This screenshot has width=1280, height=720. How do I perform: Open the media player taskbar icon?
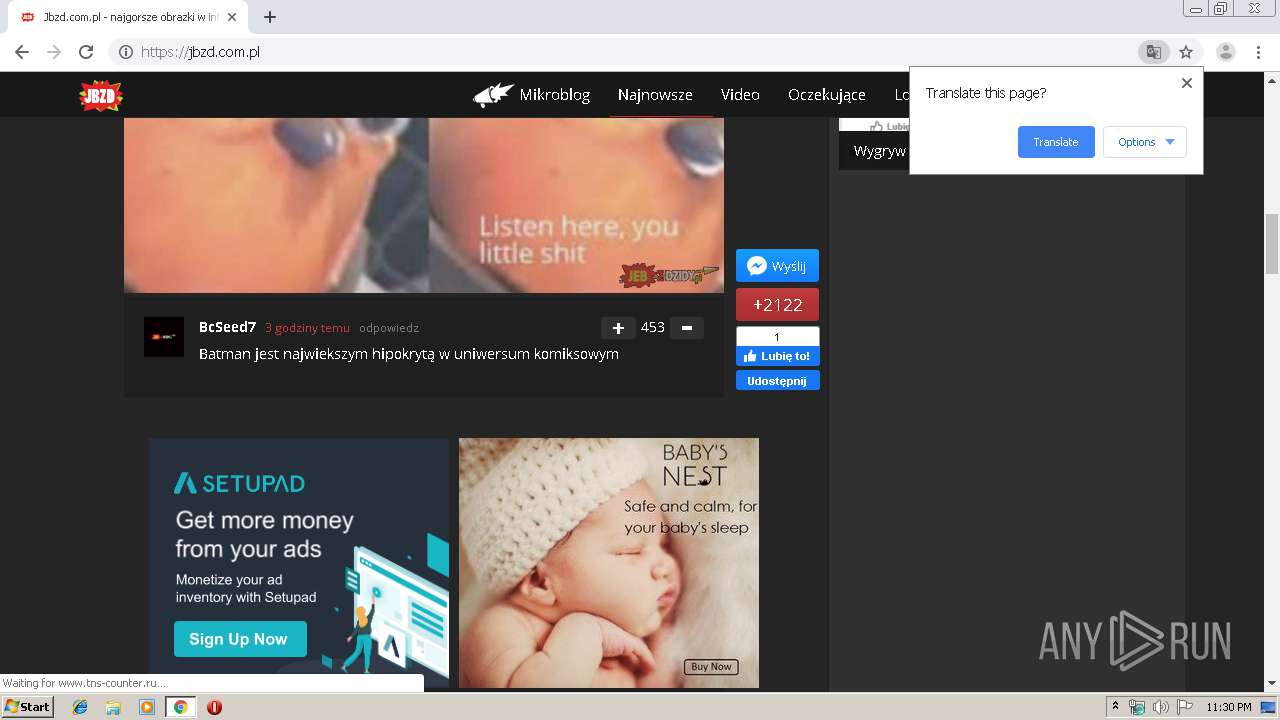tap(147, 707)
